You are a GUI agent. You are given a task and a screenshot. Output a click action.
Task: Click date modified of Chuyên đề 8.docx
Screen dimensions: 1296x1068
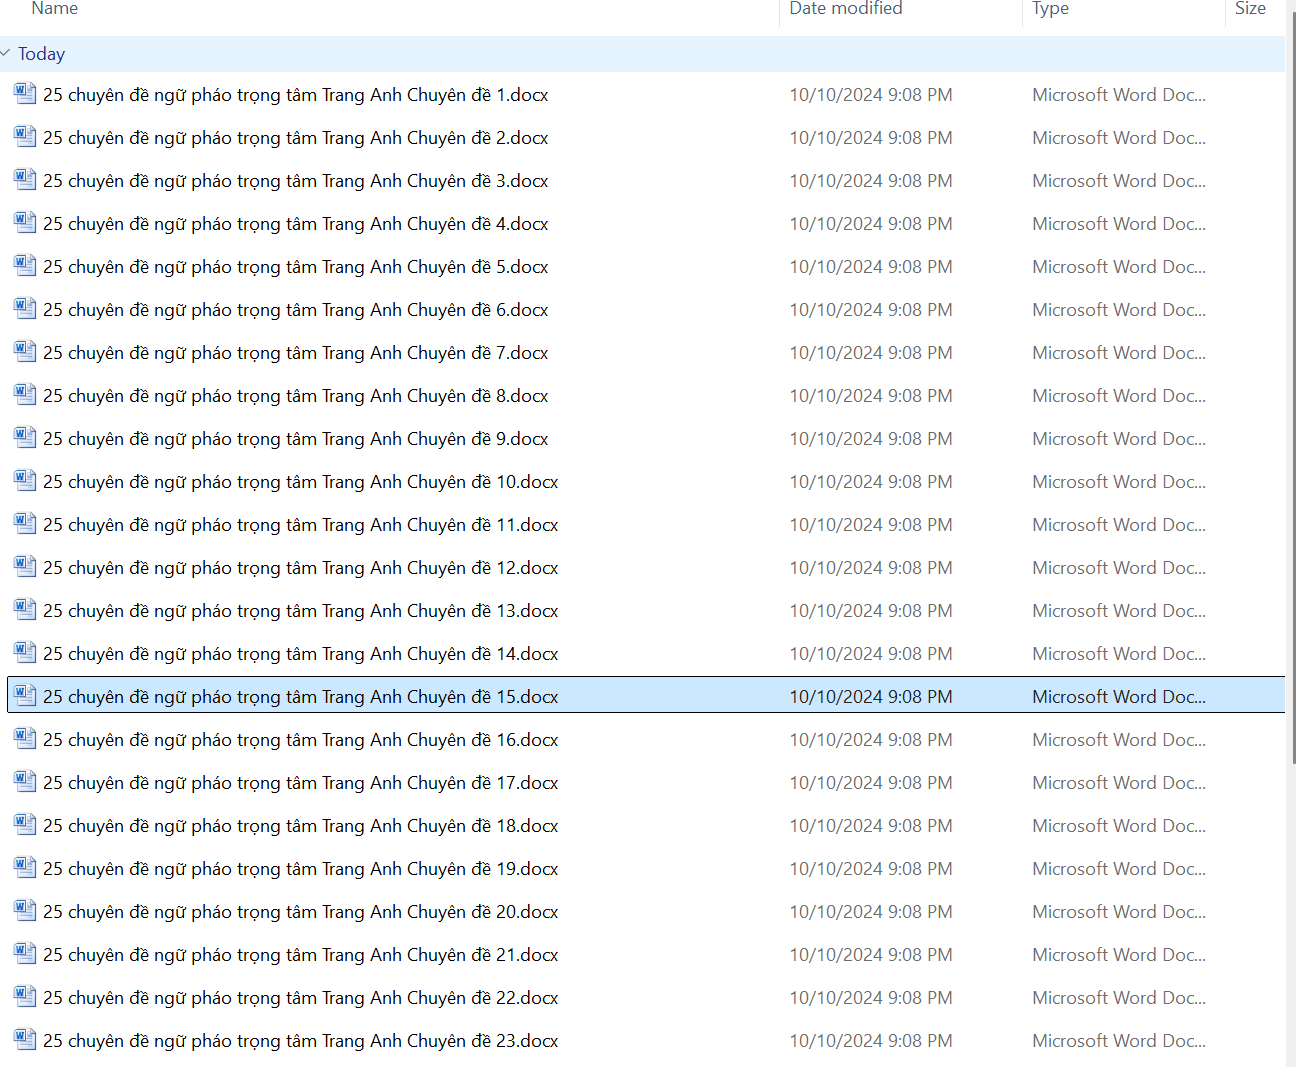[x=871, y=396]
